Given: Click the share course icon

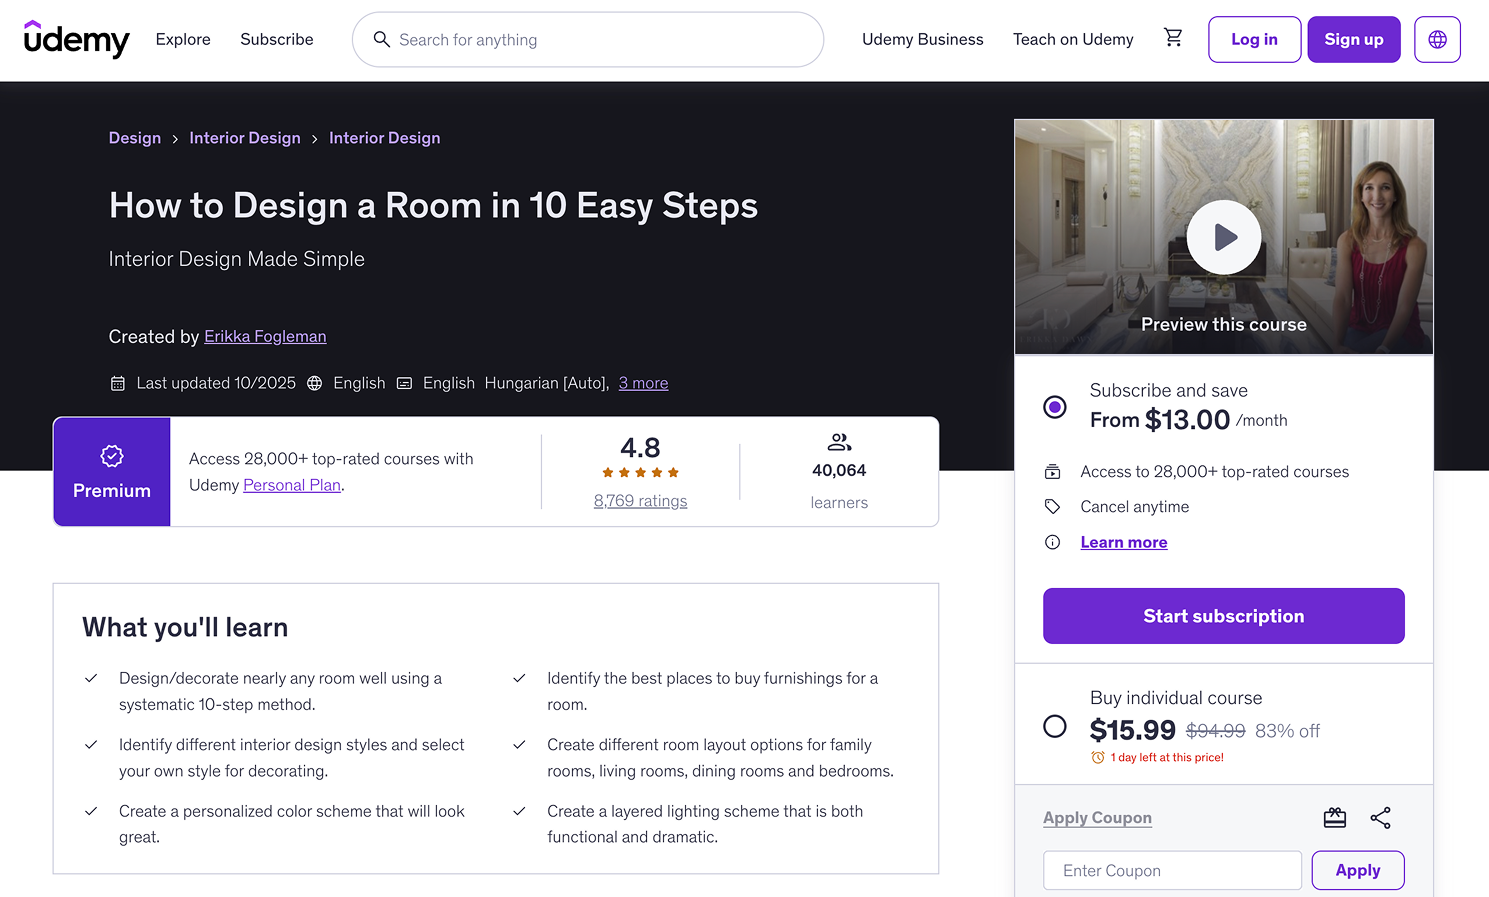Looking at the screenshot, I should click(1380, 818).
